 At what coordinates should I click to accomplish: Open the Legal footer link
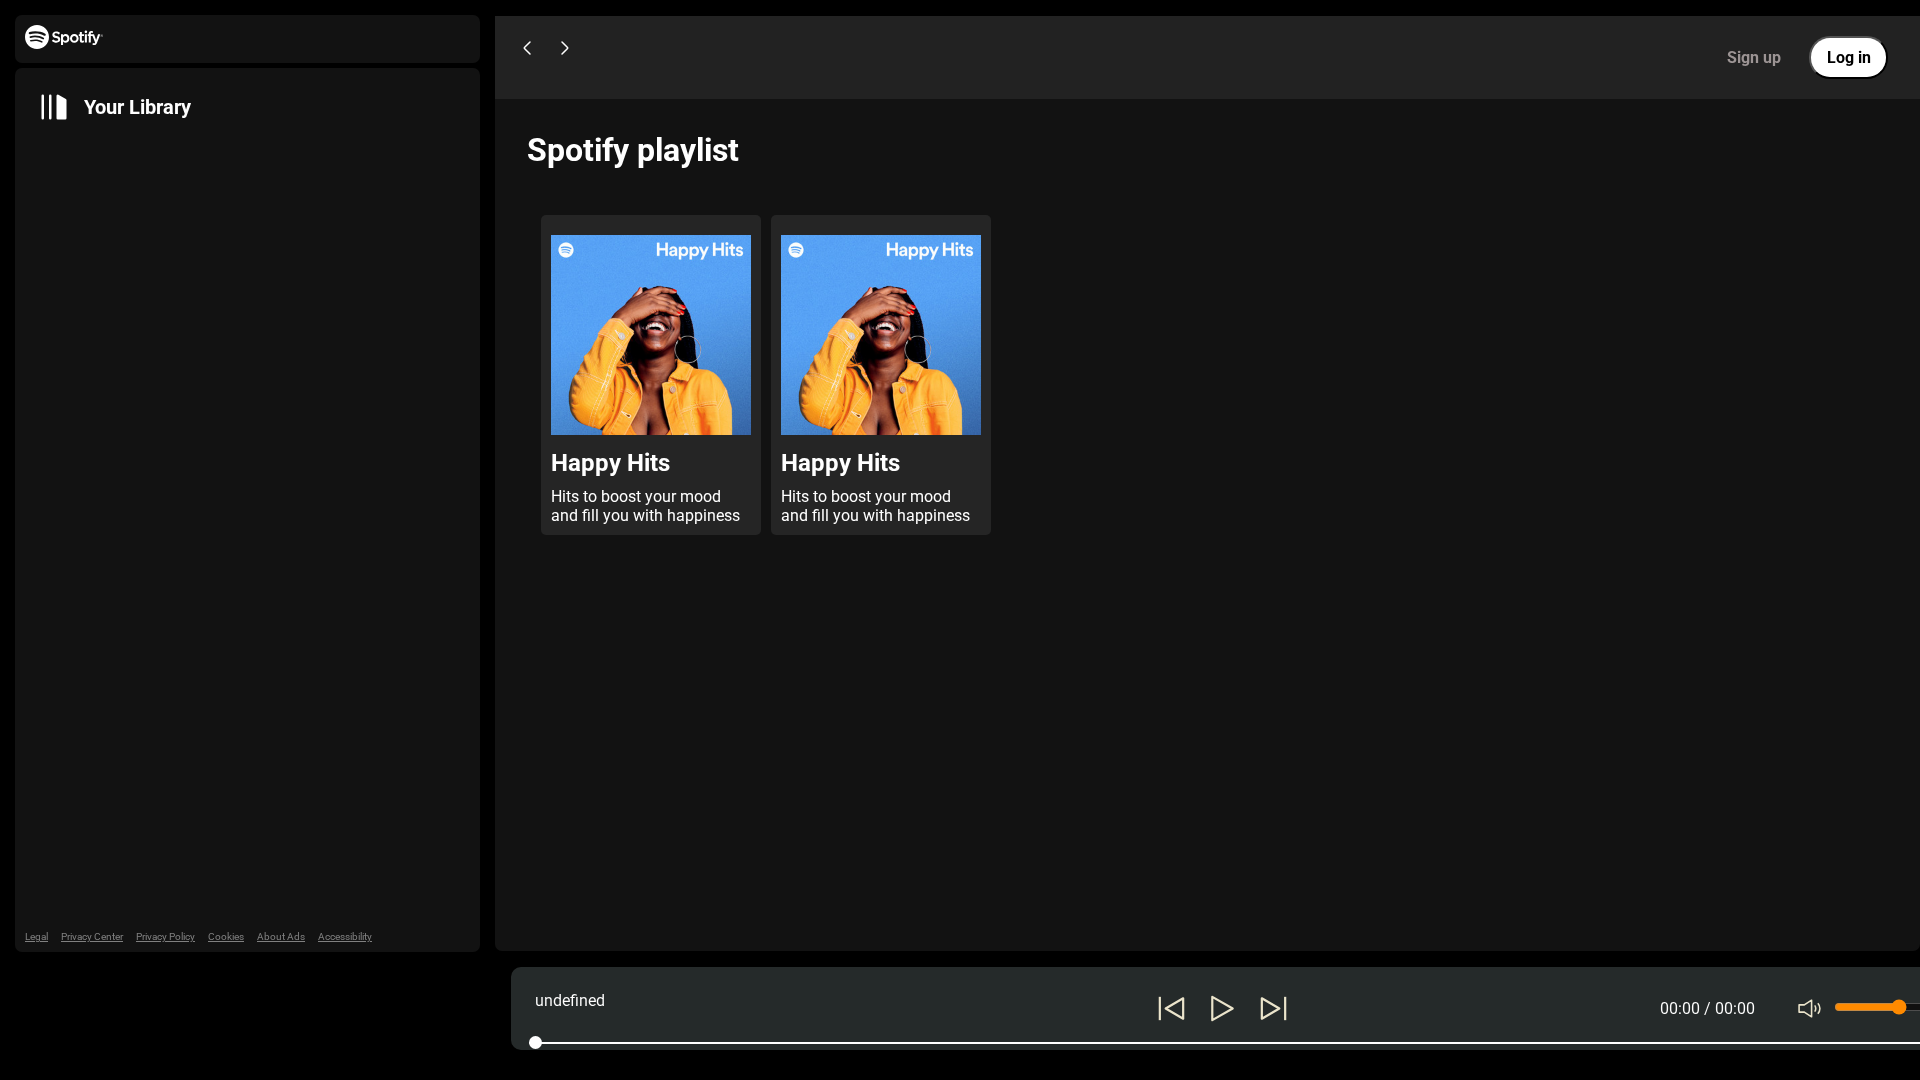[36, 937]
